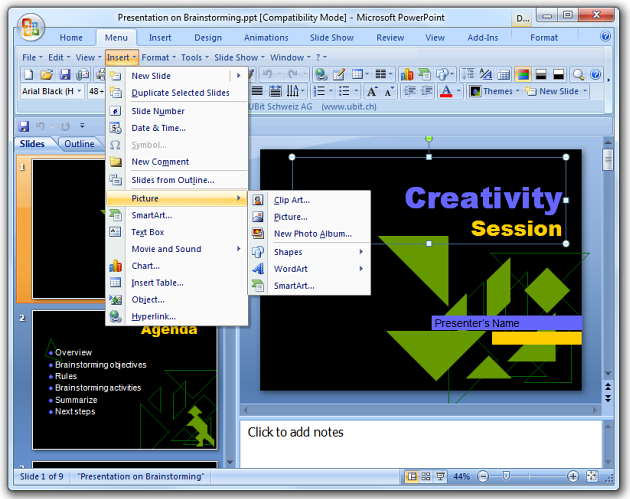630x499 pixels.
Task: Click the zoom out minus button
Action: pyautogui.click(x=483, y=476)
